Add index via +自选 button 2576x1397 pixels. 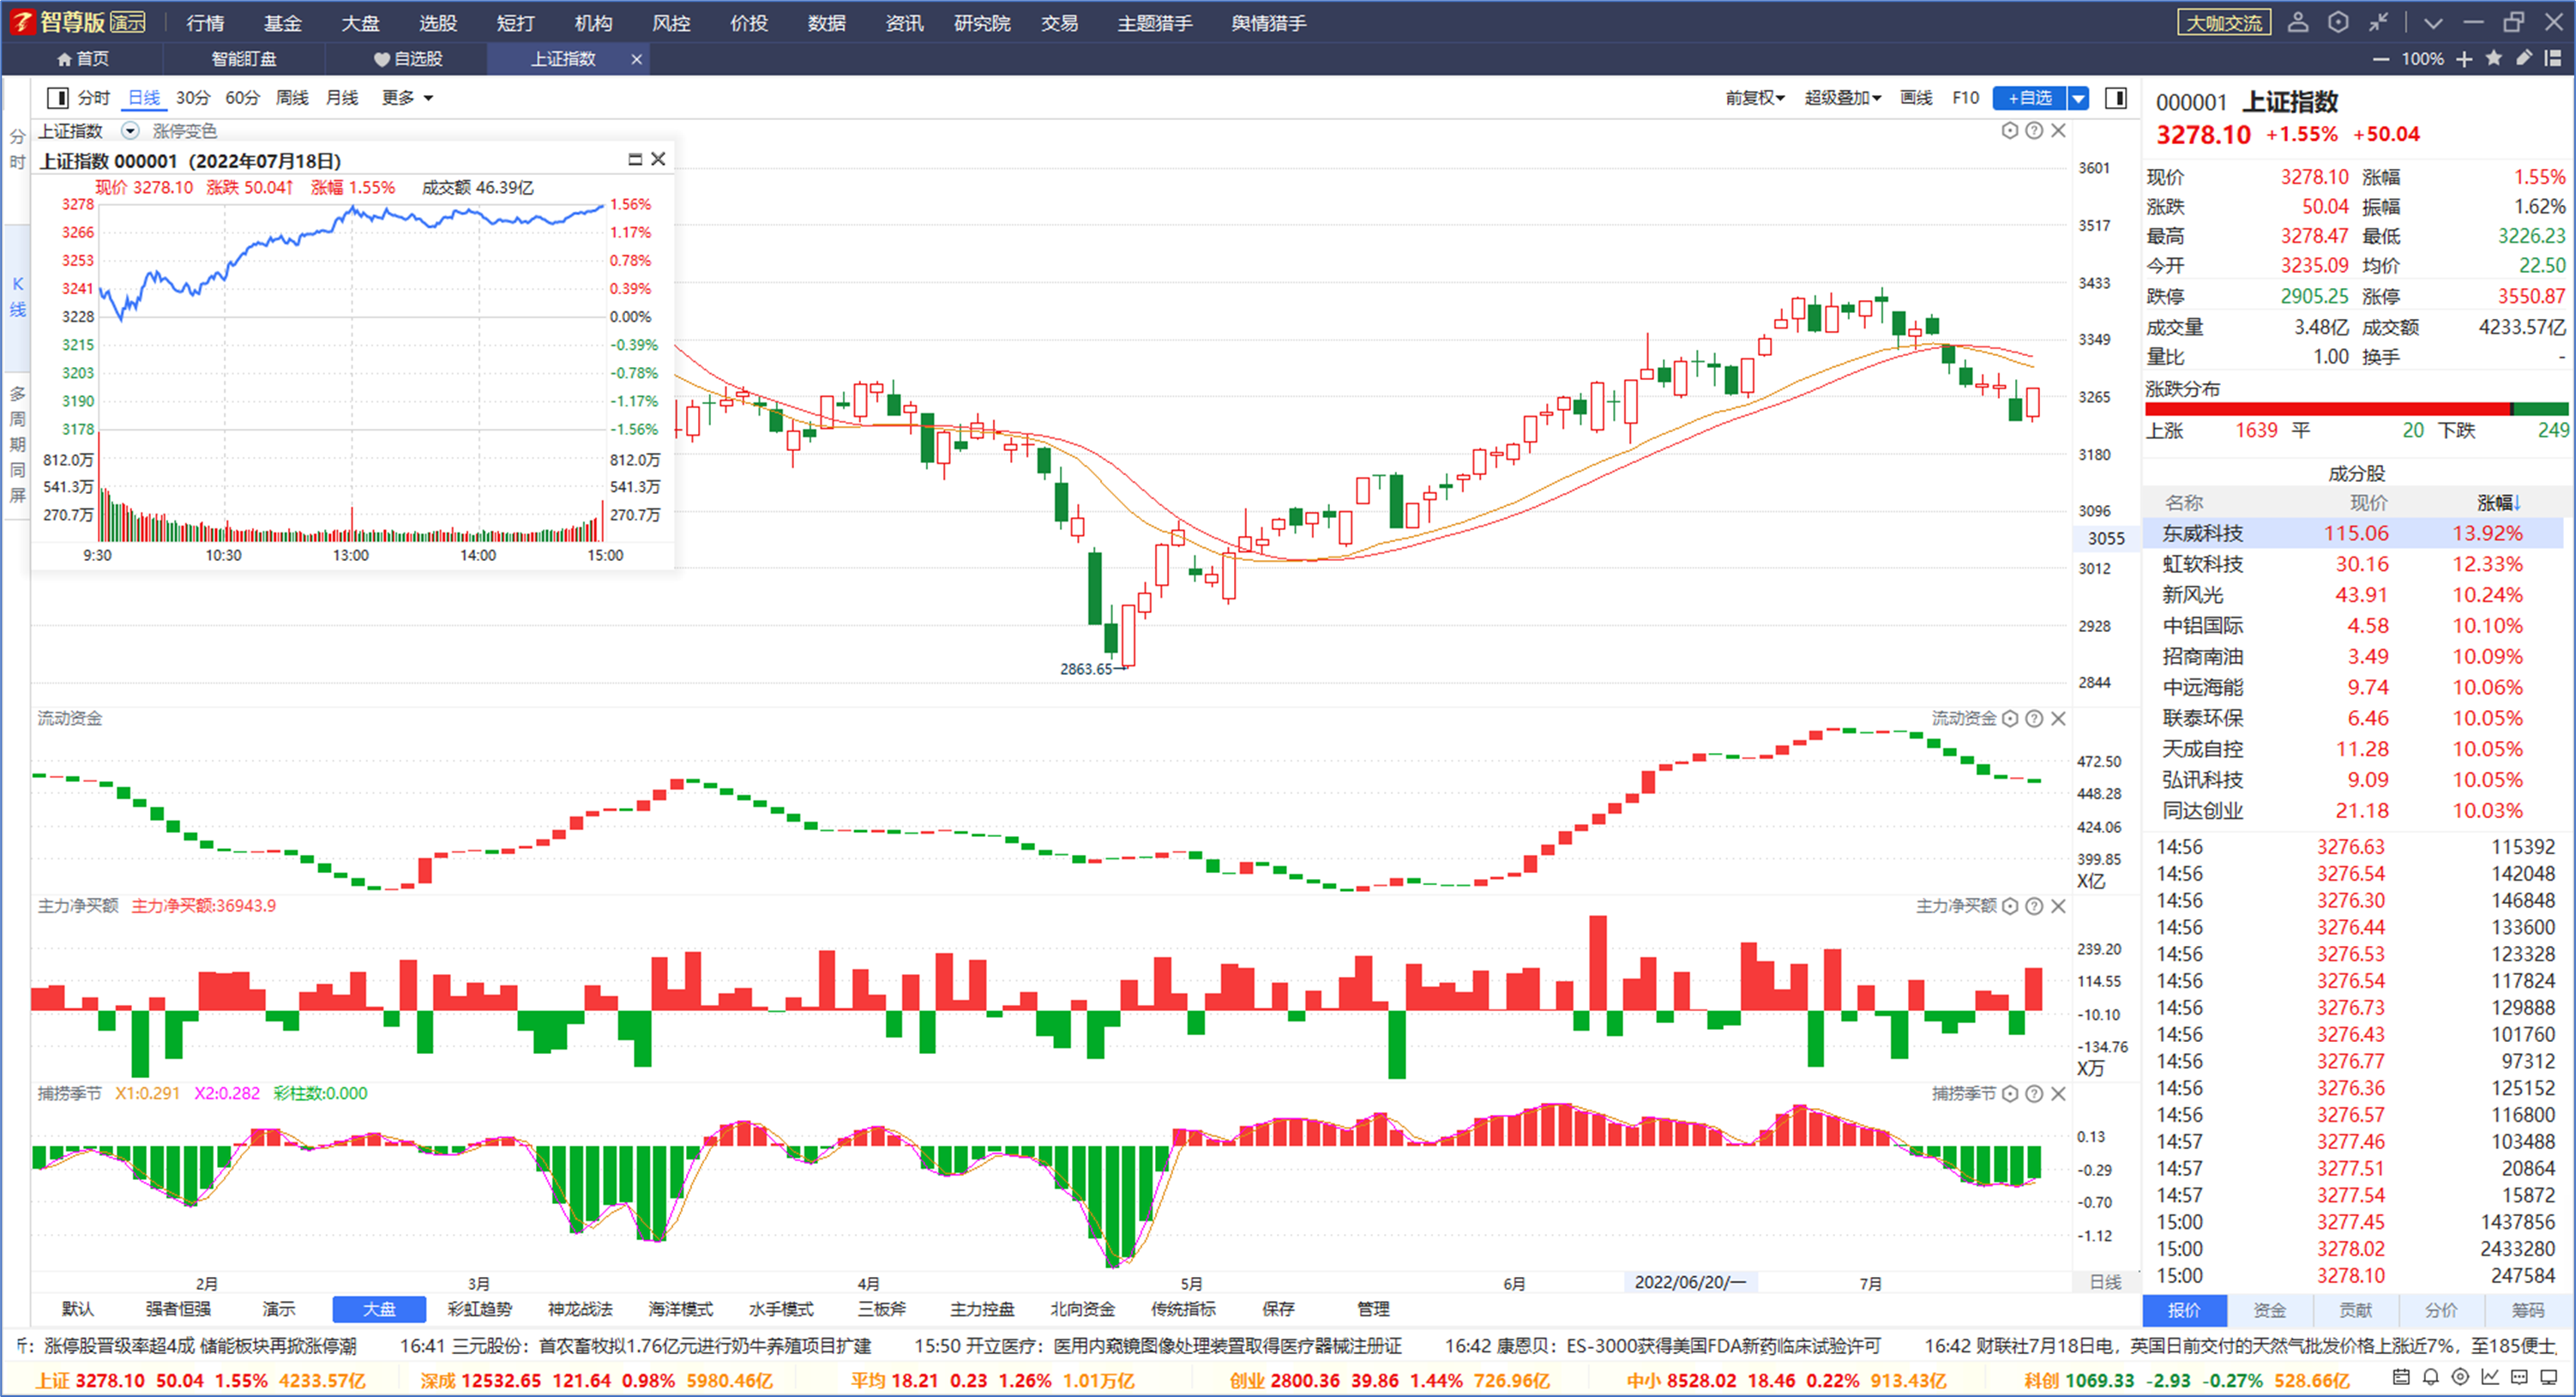point(2030,97)
